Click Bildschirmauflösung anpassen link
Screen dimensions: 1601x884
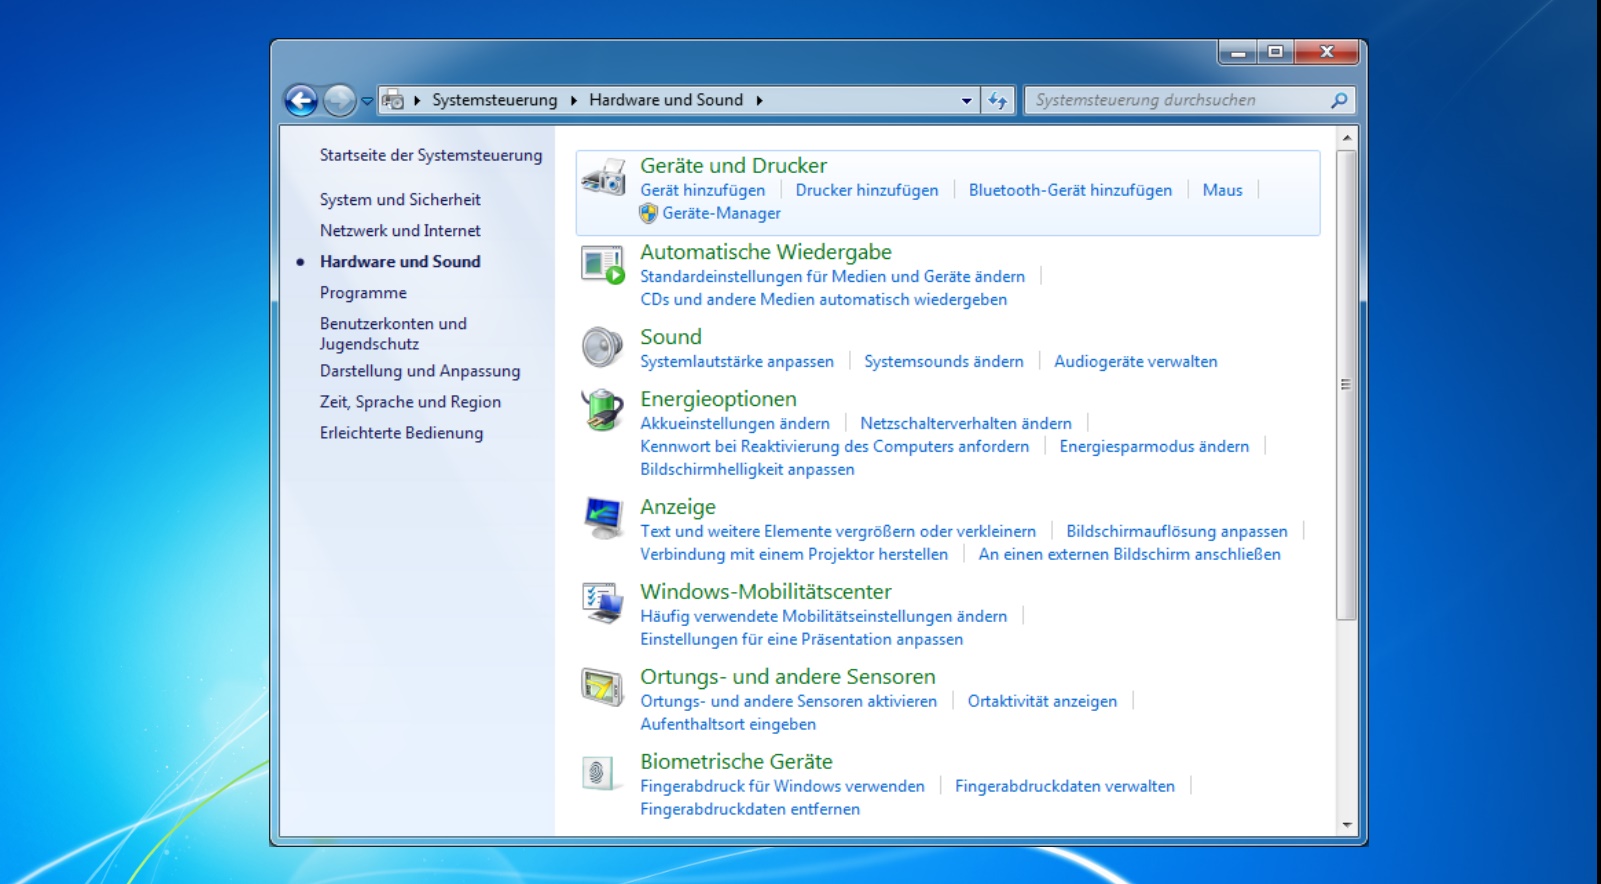pyautogui.click(x=1177, y=531)
